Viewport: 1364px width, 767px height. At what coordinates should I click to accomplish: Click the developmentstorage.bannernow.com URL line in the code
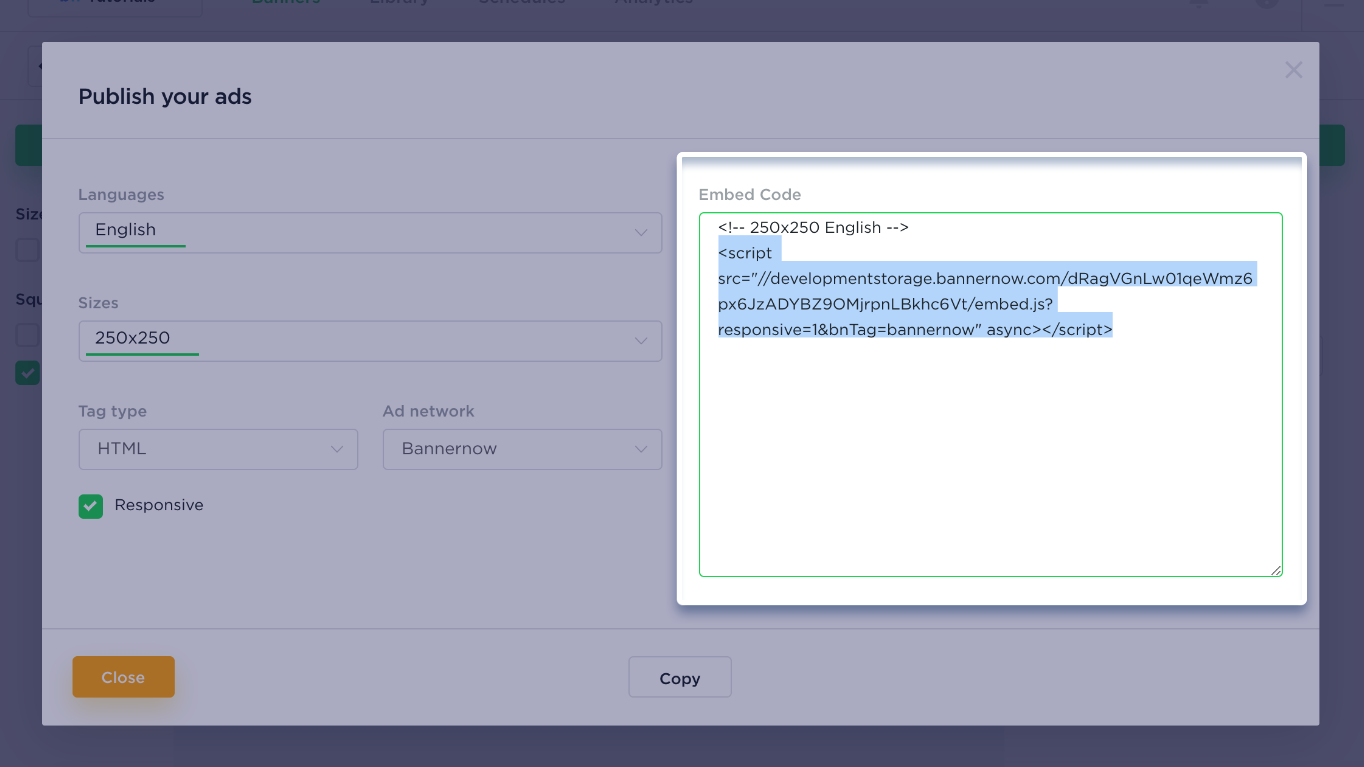point(985,278)
